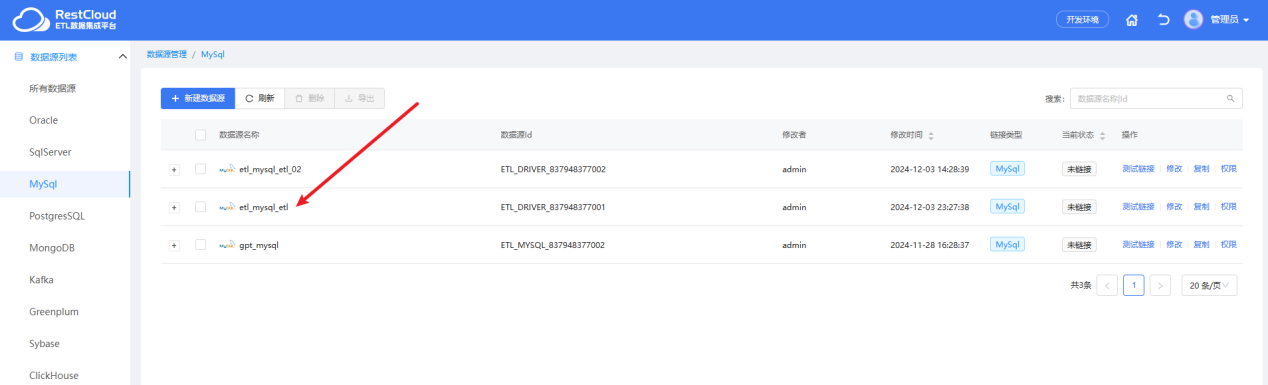This screenshot has height=385, width=1268.
Task: Select Greenplum in sidebar
Action: point(54,312)
